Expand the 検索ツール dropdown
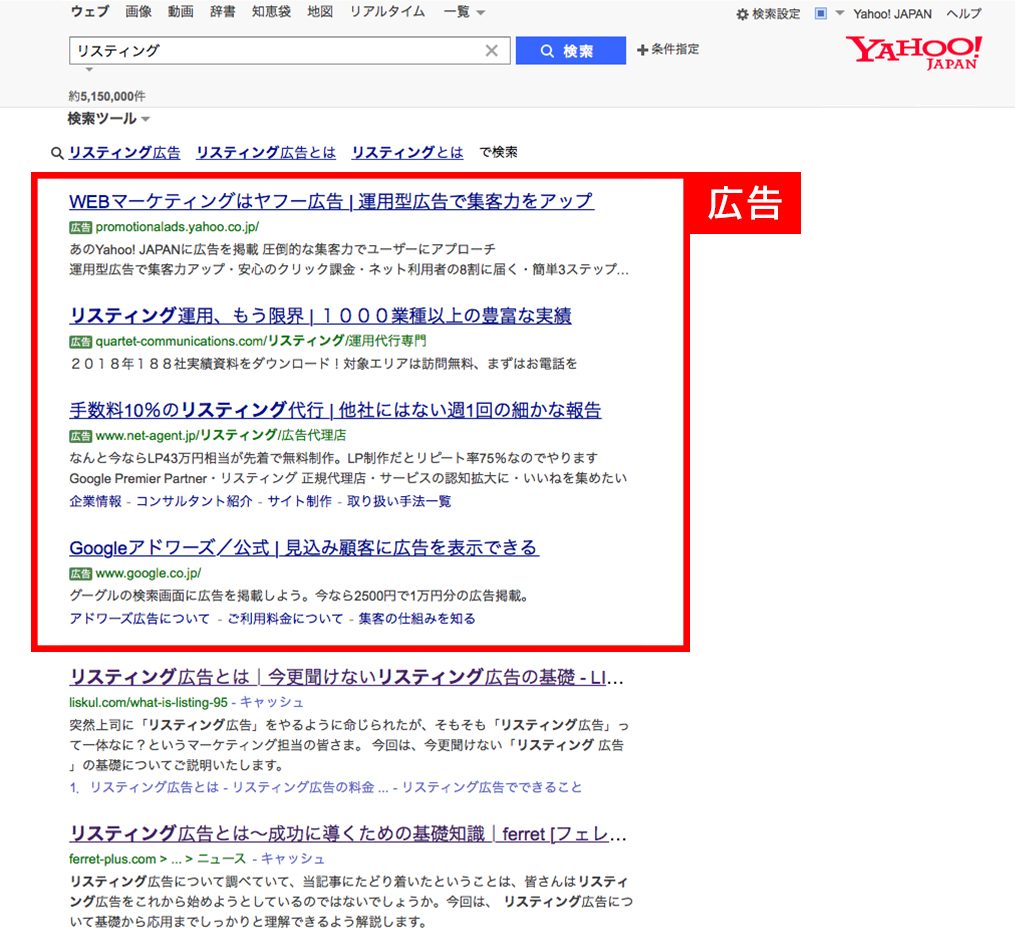 [109, 118]
